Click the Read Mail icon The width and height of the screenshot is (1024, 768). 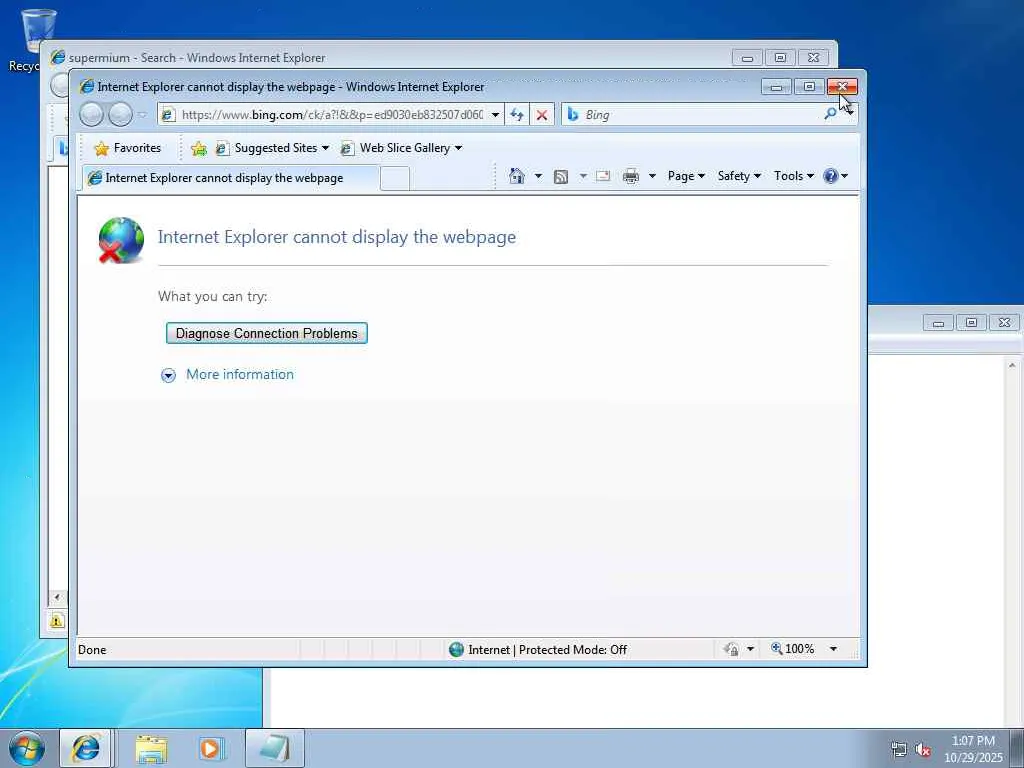point(603,176)
